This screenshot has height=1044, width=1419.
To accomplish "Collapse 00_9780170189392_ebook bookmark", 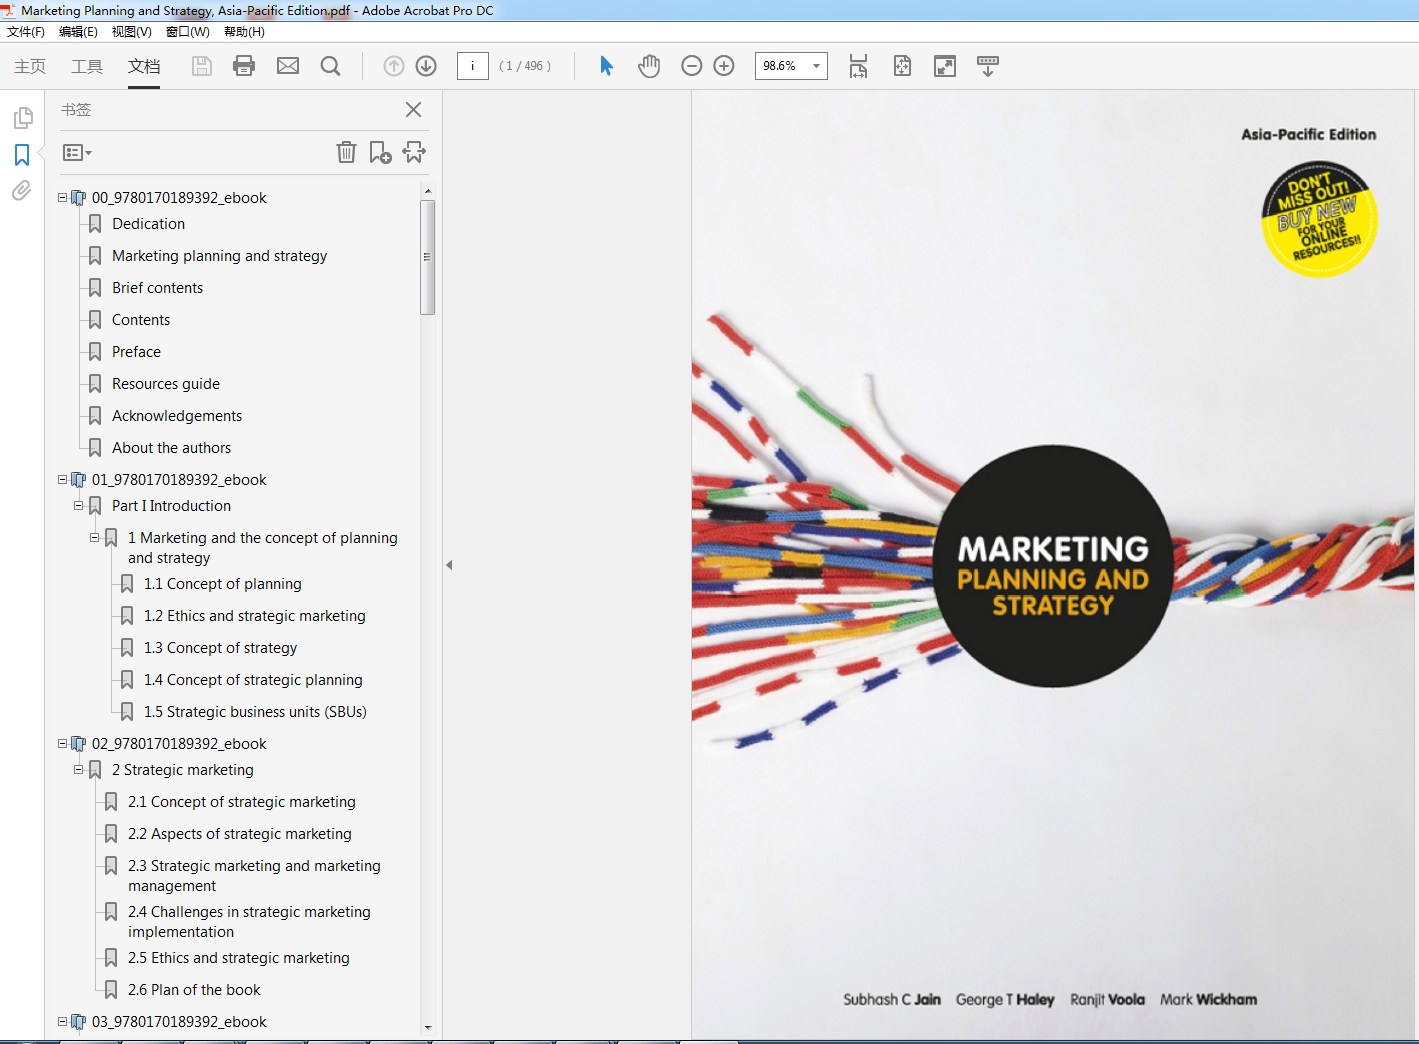I will [63, 198].
